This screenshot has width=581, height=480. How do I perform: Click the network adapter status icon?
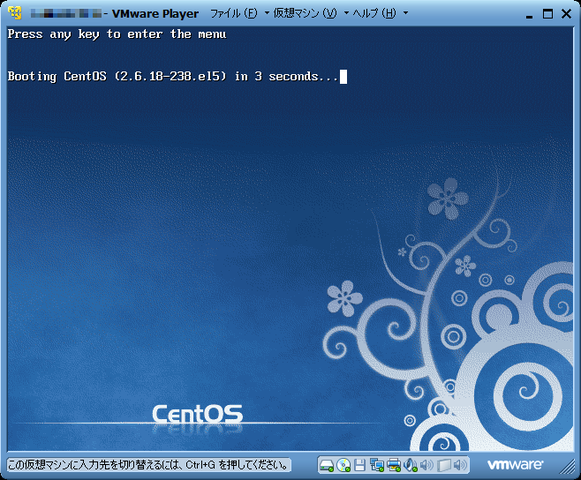(x=377, y=465)
